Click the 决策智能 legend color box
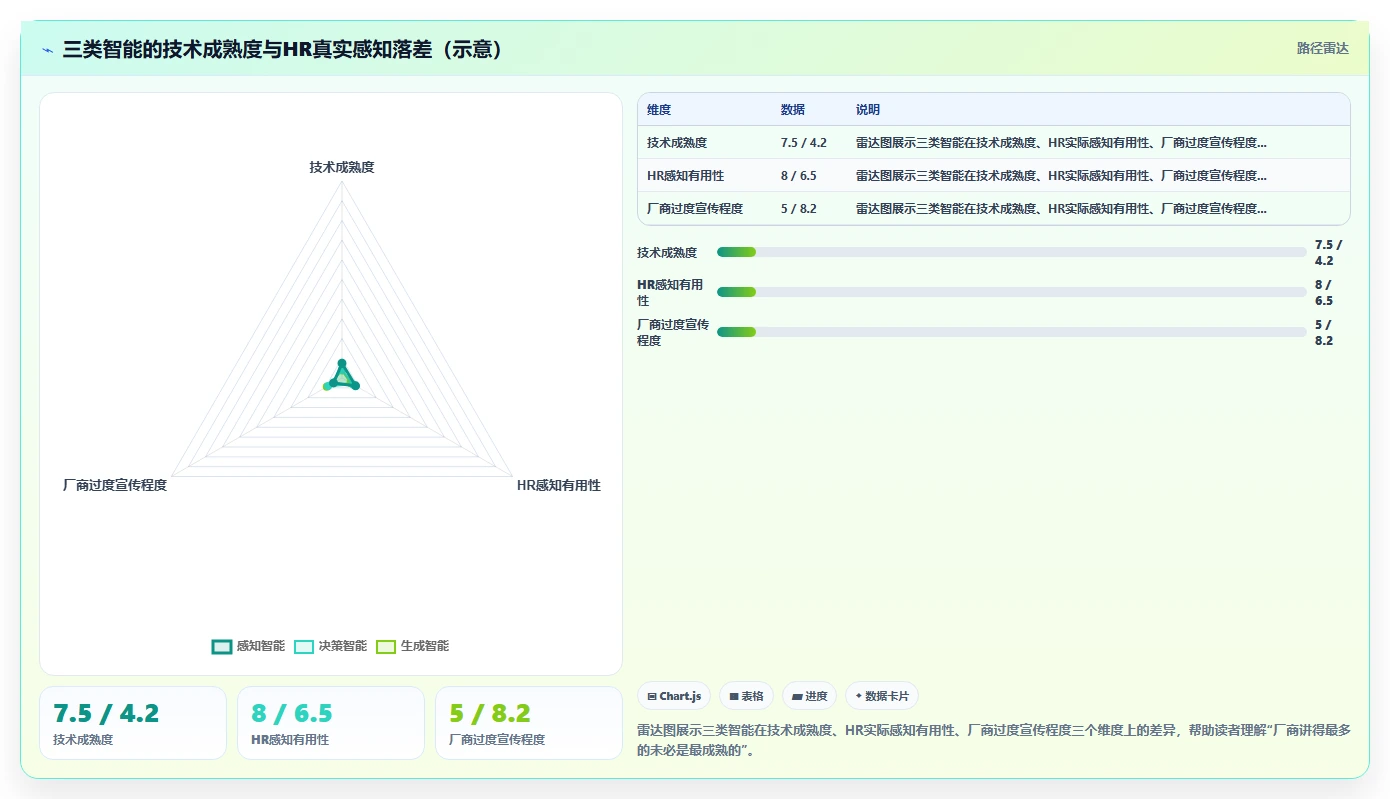 [304, 646]
